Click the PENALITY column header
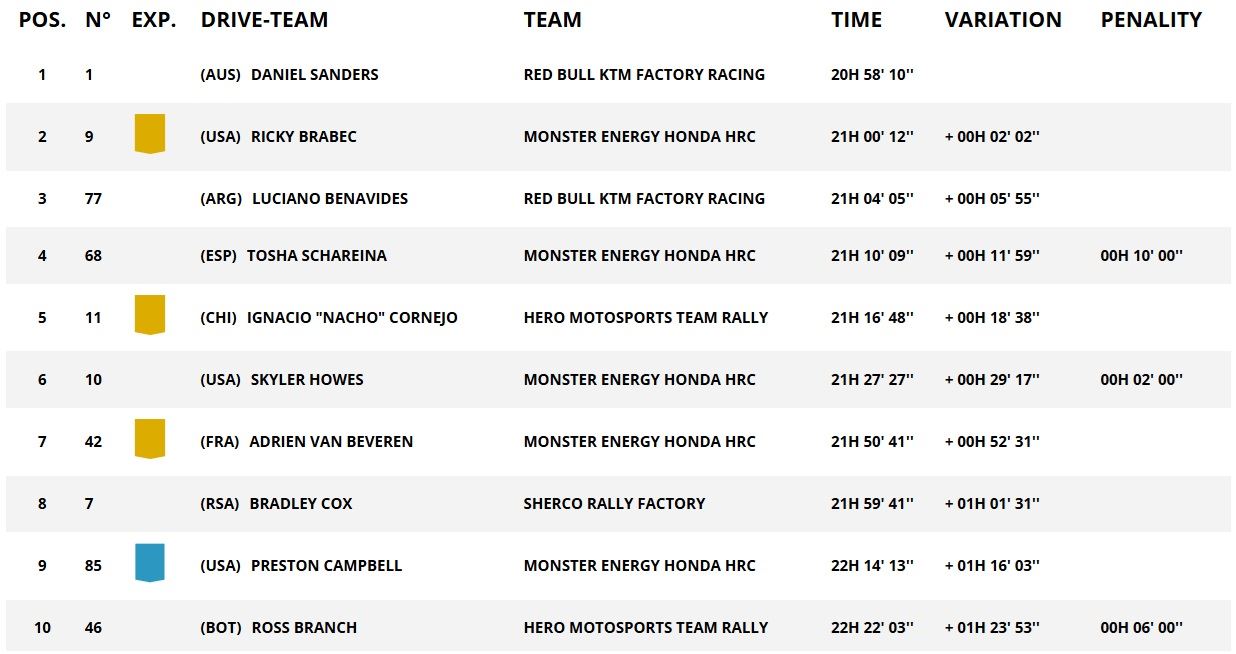The width and height of the screenshot is (1236, 654). [x=1150, y=20]
